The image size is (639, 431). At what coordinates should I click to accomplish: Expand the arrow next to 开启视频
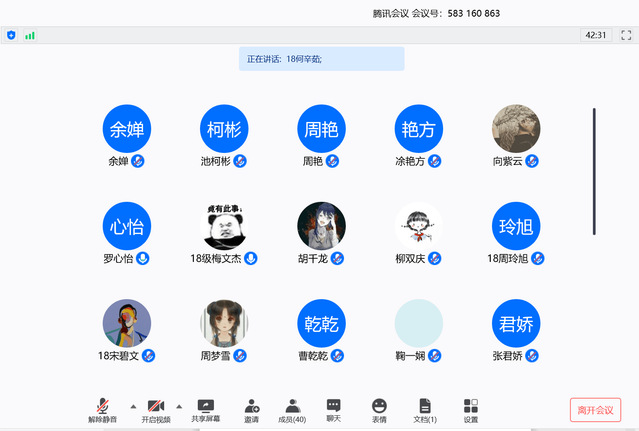click(179, 406)
